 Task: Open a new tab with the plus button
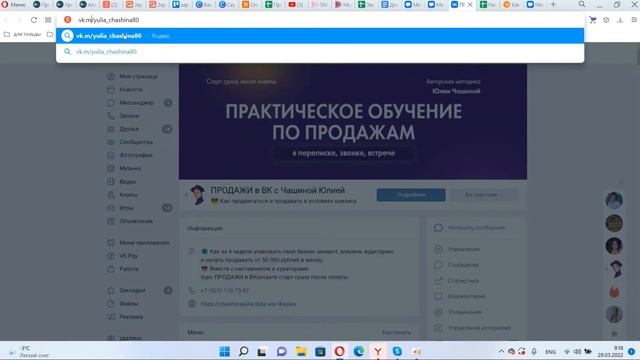(553, 4)
